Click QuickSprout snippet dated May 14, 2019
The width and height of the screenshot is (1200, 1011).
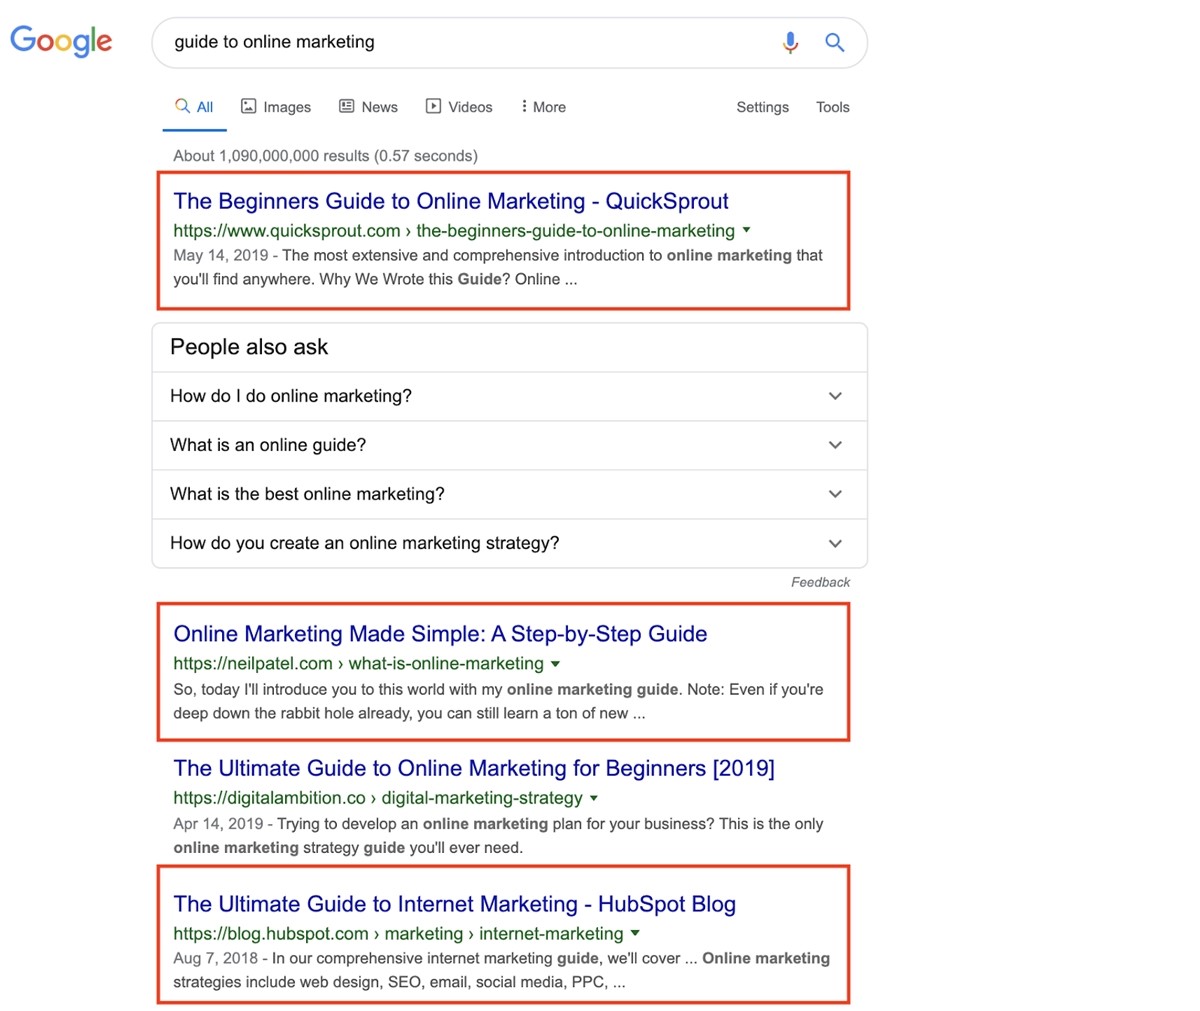498,268
